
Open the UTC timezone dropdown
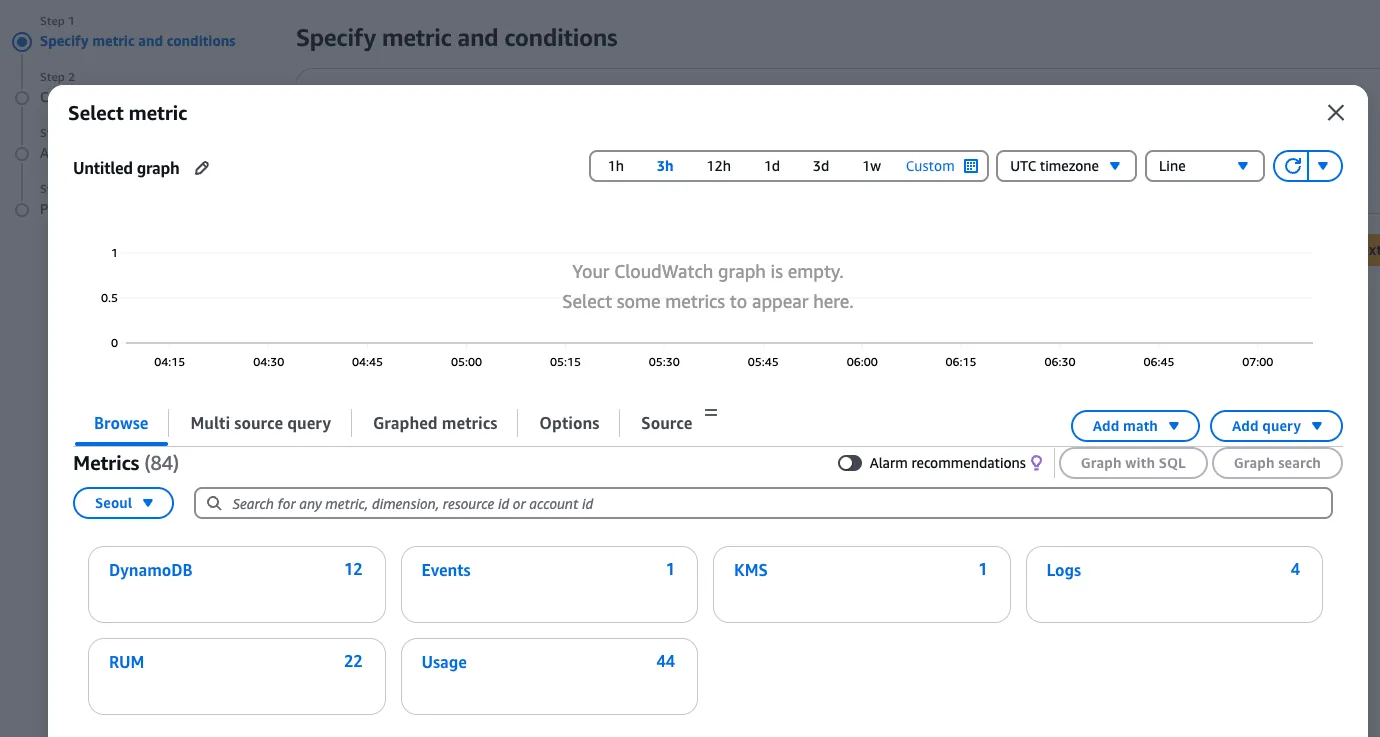tap(1066, 166)
